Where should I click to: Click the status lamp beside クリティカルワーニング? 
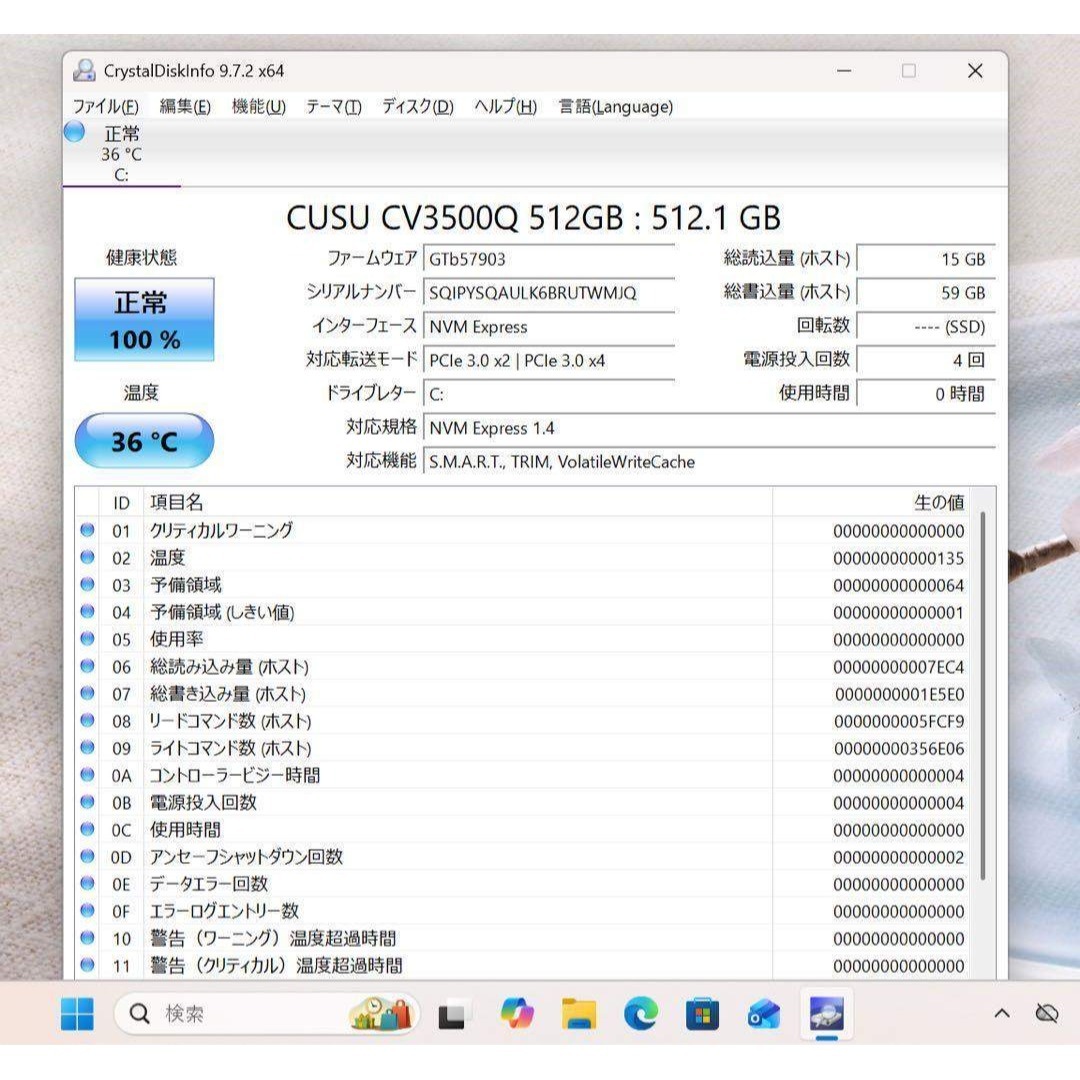(x=88, y=530)
